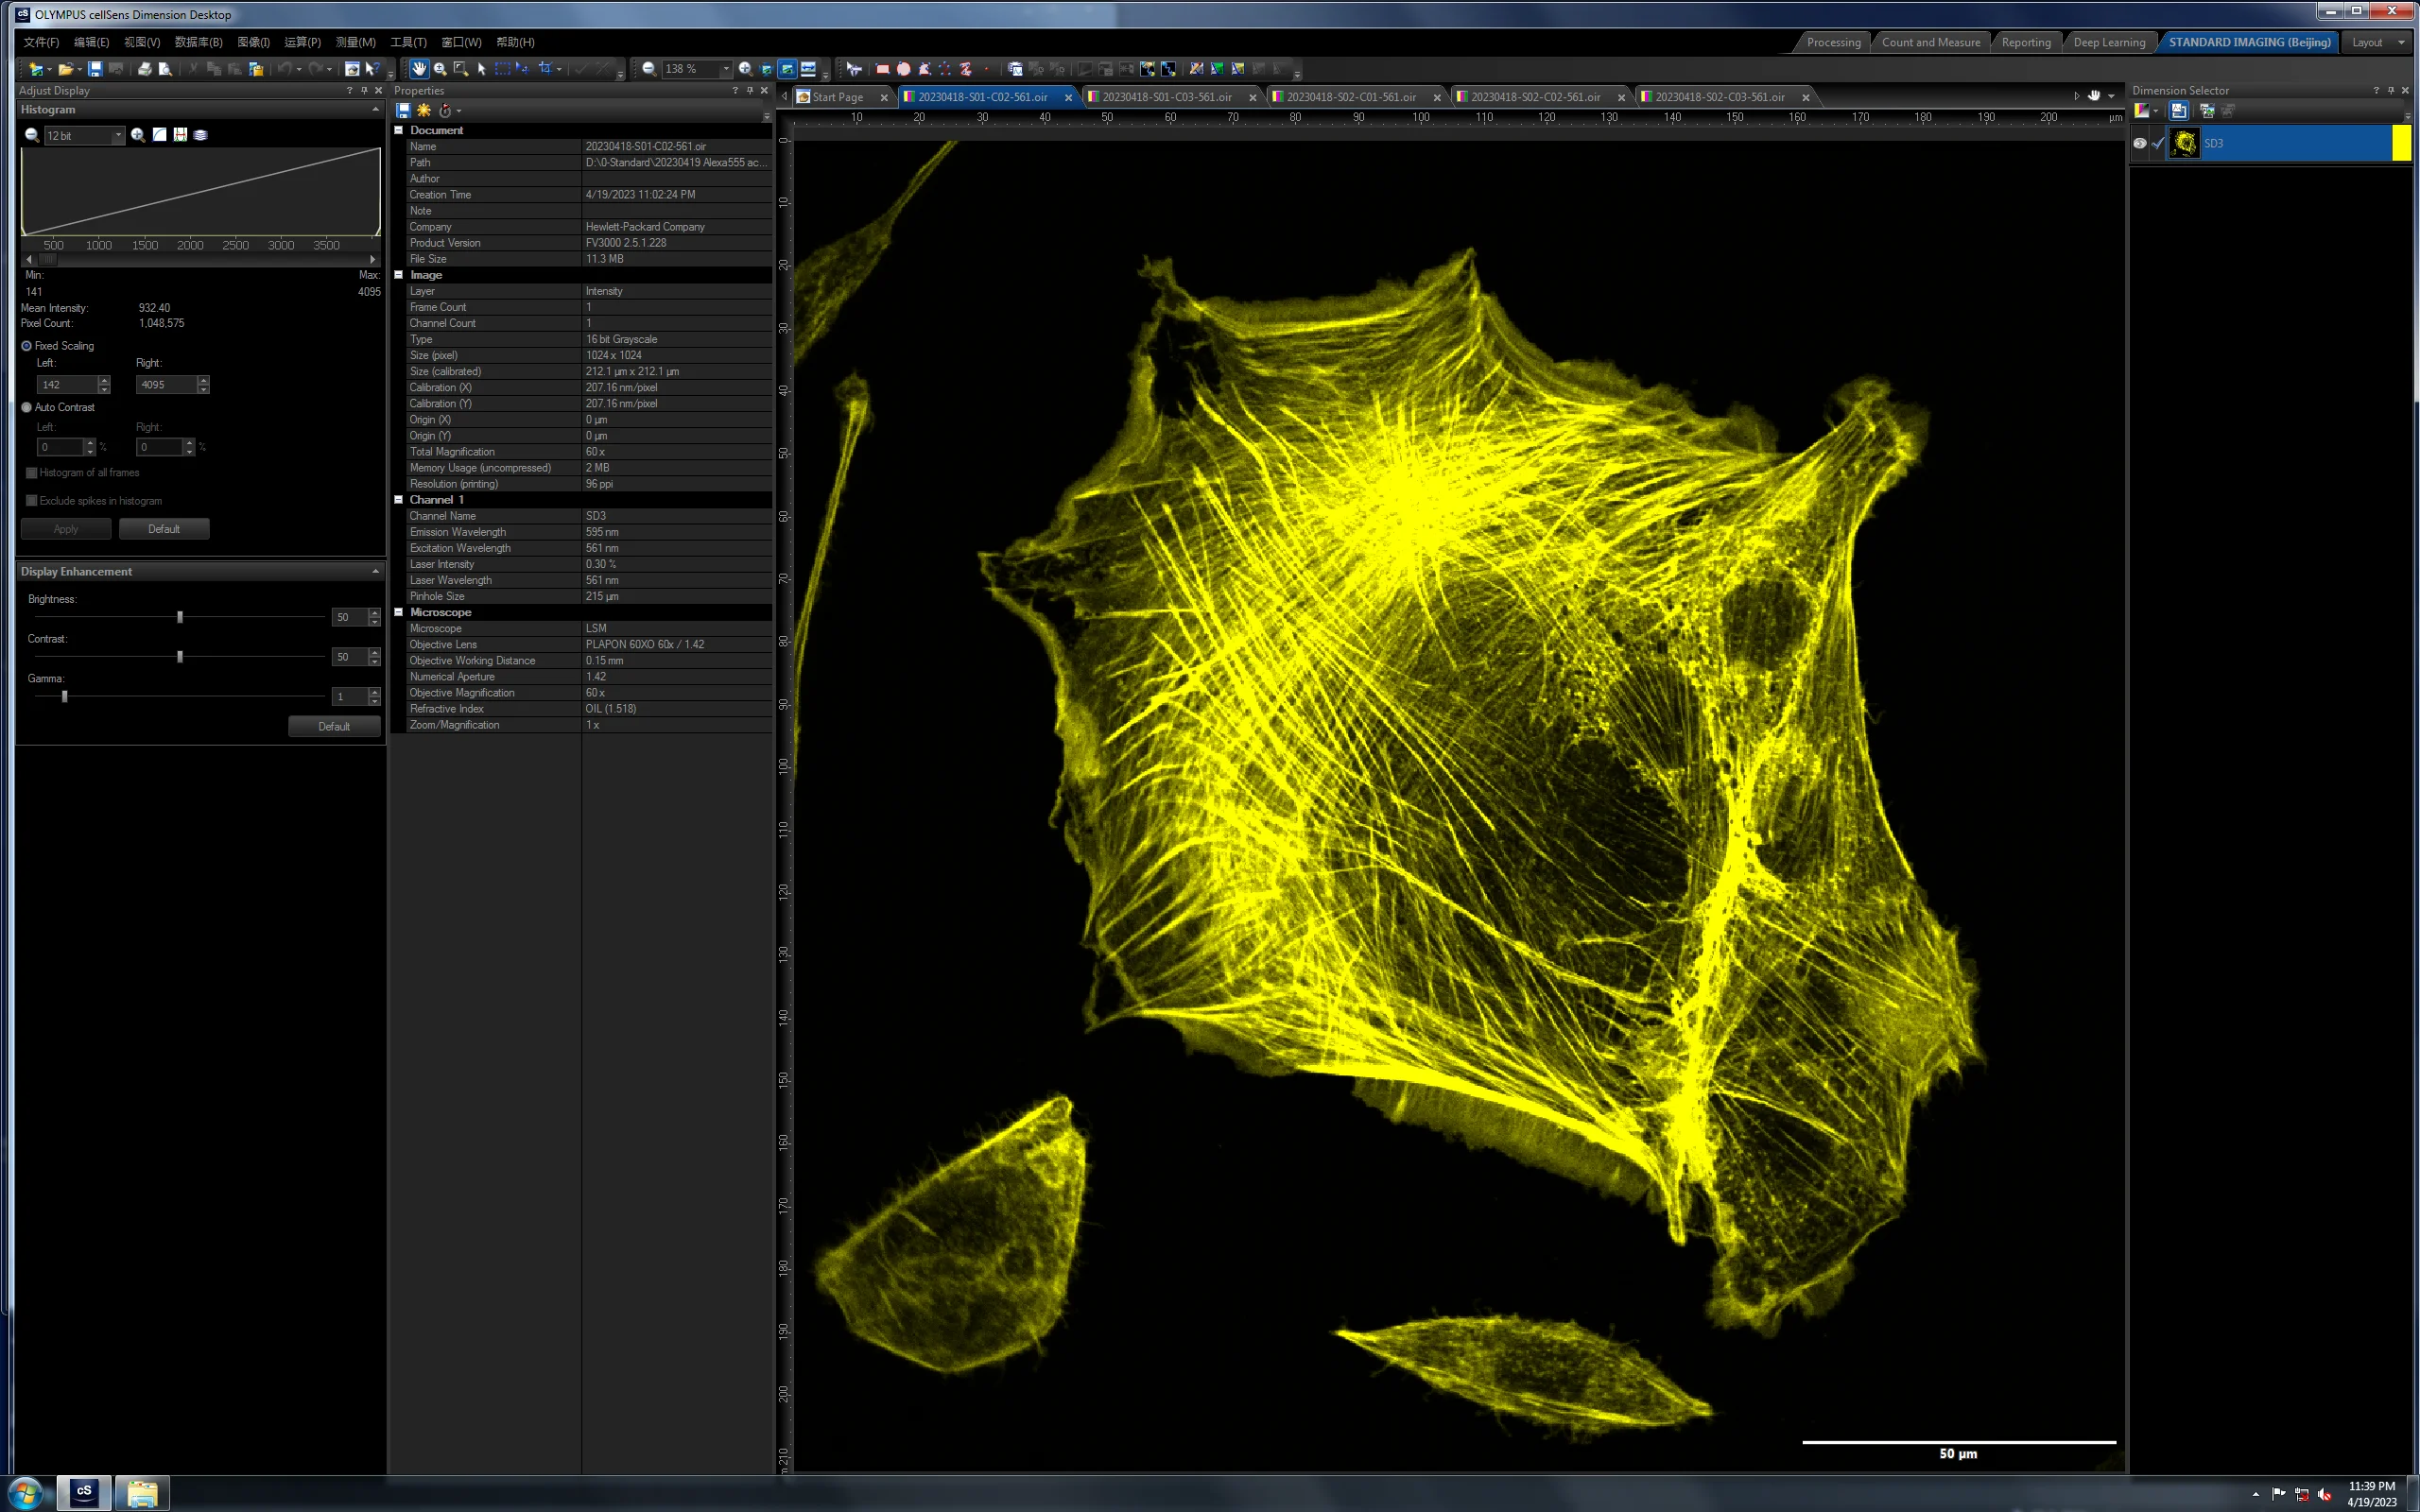This screenshot has height=1512, width=2420.
Task: Select the red circle ROI tool
Action: click(903, 69)
